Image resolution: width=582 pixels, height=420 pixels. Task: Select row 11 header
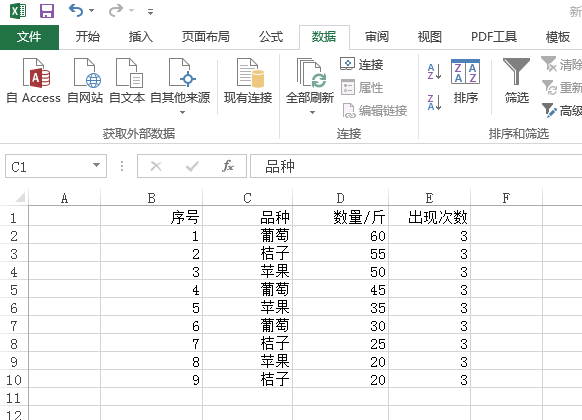click(14, 398)
